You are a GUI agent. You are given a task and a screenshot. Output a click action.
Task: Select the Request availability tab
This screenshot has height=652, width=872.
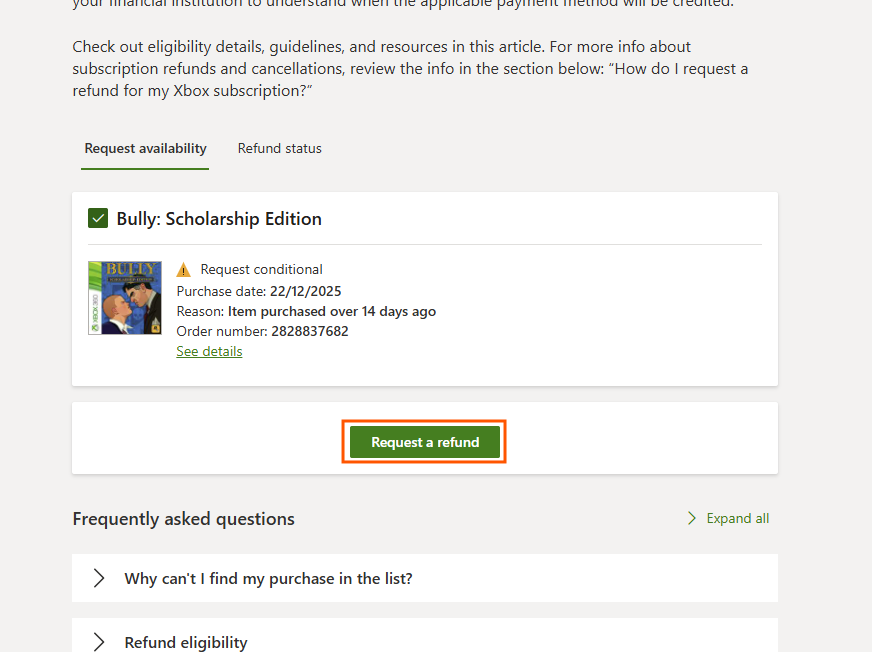tap(145, 149)
